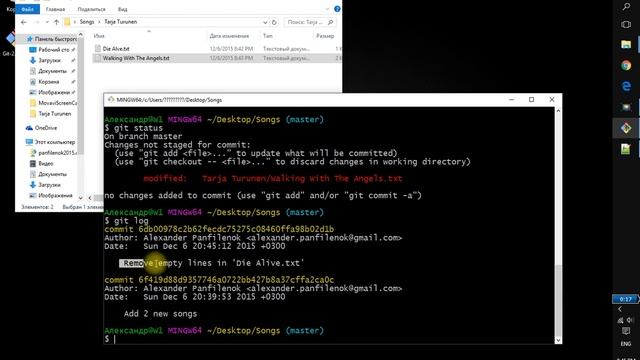The image size is (640, 360).
Task: Sort files by the Имя column
Action: point(99,36)
